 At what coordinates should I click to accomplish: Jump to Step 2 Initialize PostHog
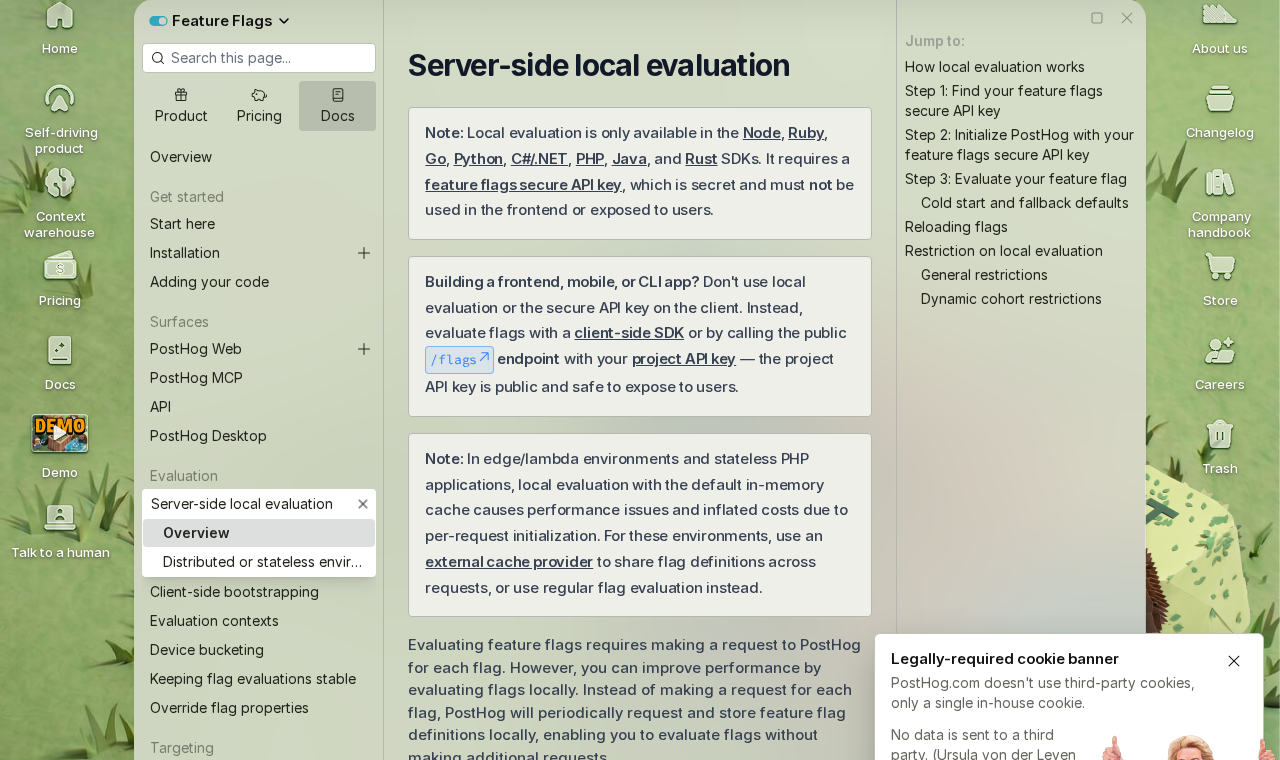coord(1019,145)
